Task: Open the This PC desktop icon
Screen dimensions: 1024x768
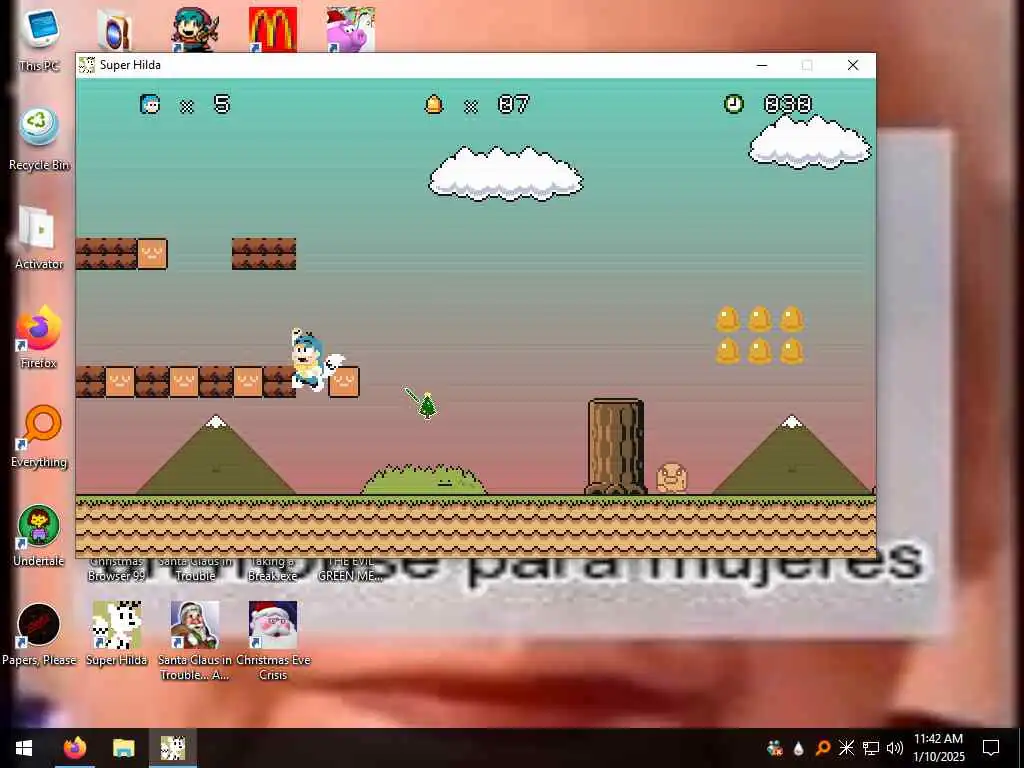Action: (39, 39)
